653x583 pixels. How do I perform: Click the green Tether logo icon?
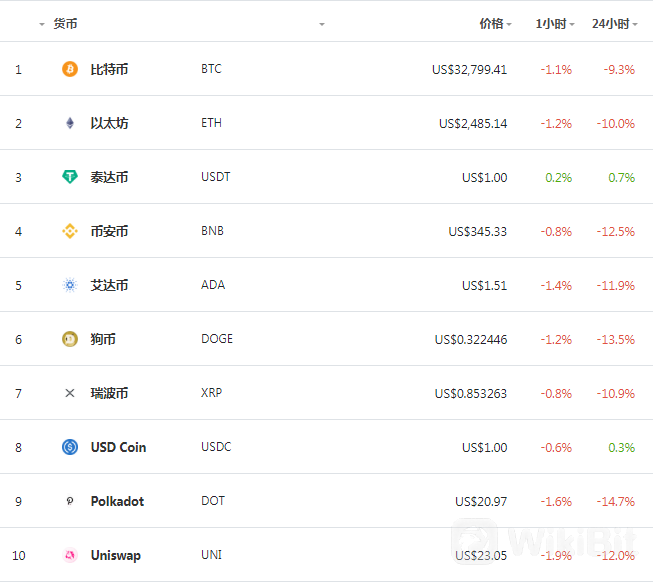click(x=70, y=177)
